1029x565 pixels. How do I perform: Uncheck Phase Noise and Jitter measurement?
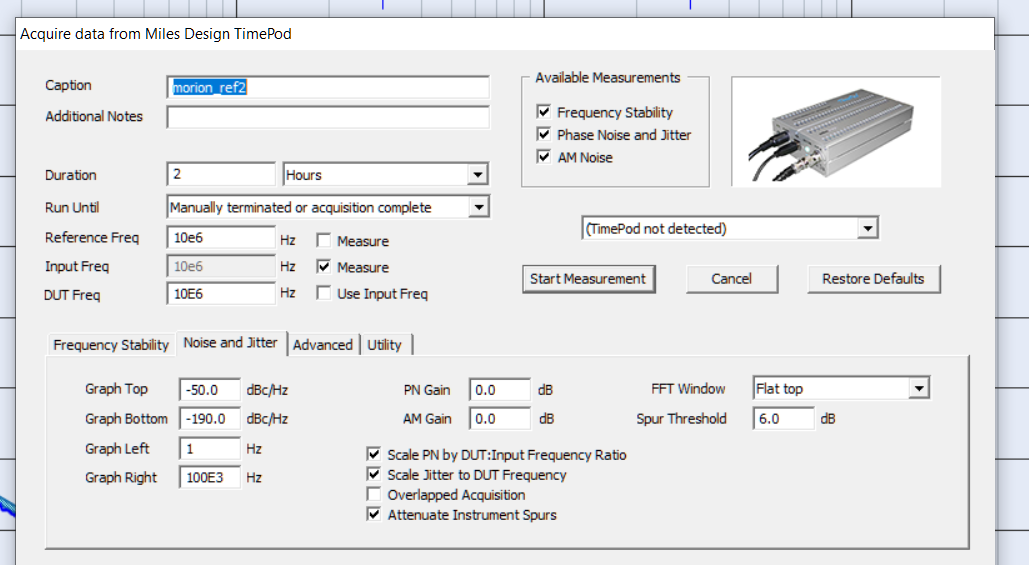click(543, 134)
